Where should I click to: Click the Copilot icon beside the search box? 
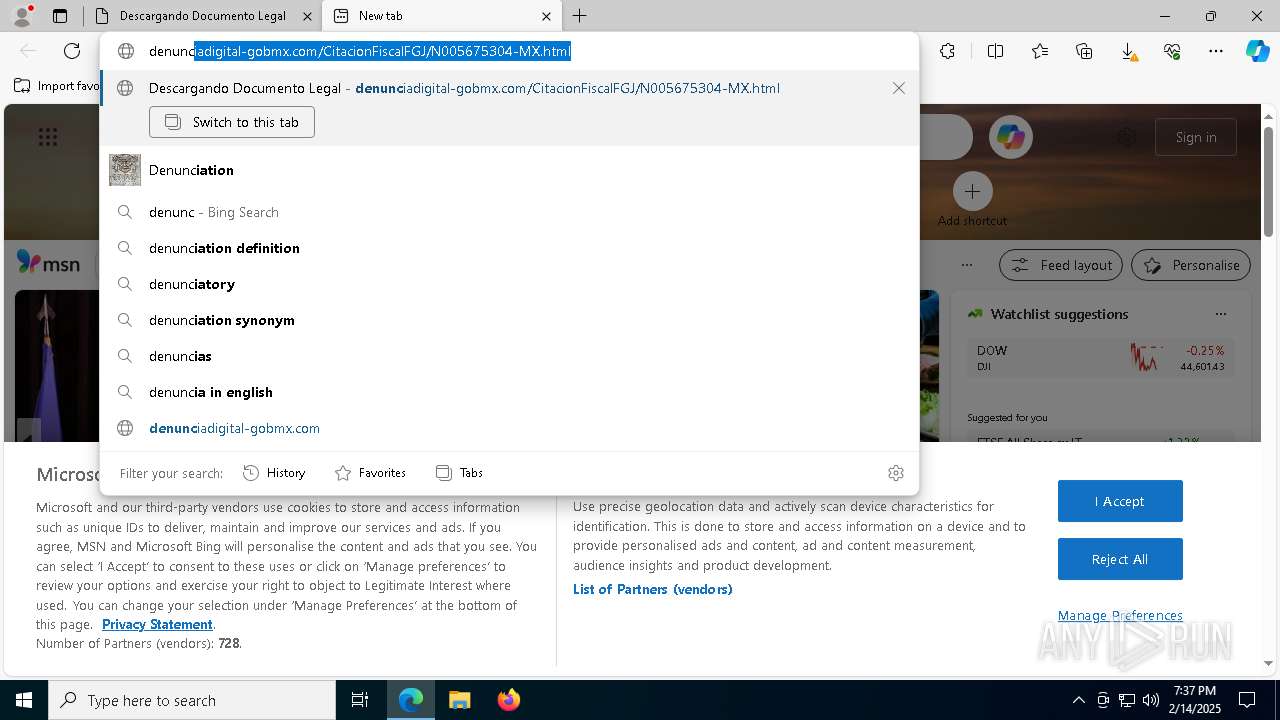pos(1010,137)
